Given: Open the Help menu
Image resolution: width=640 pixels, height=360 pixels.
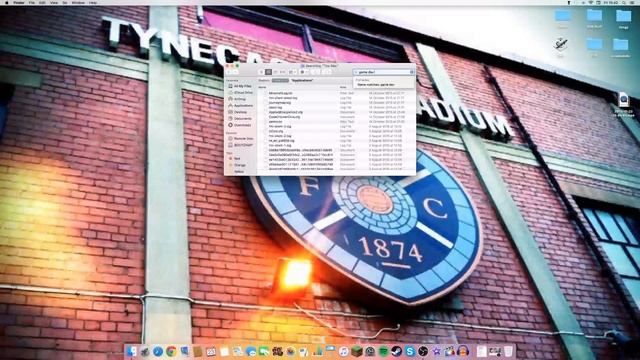Looking at the screenshot, I should [x=93, y=2].
